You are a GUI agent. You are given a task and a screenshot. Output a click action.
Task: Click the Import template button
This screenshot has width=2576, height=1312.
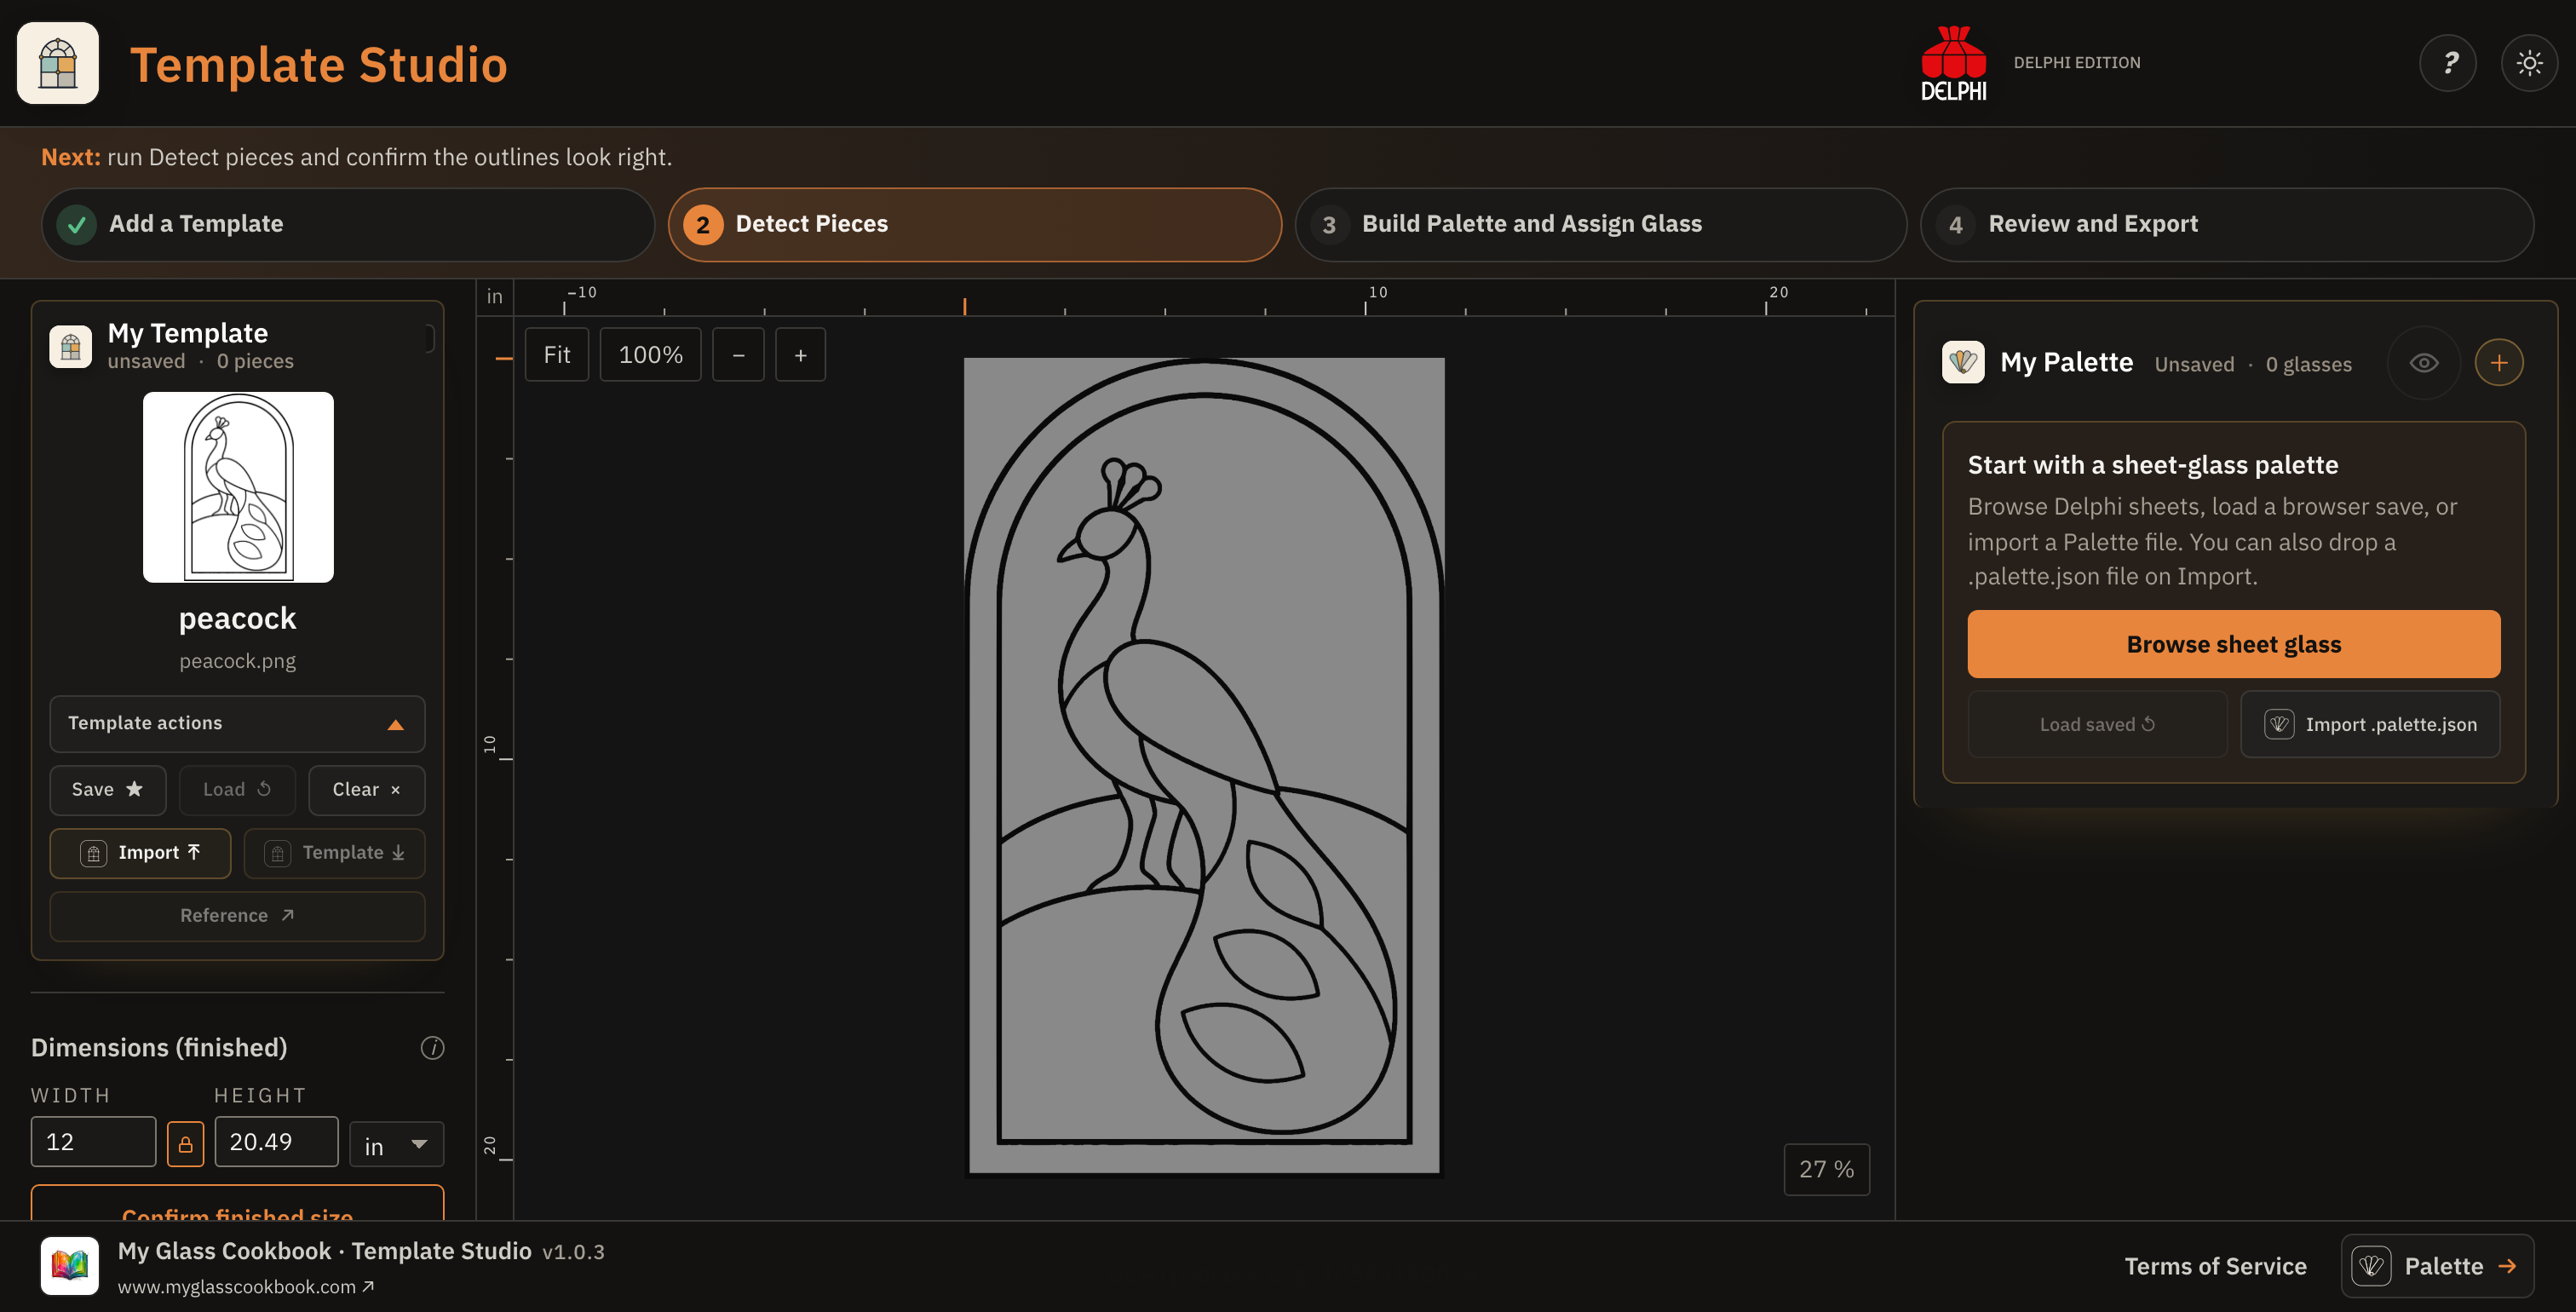pyautogui.click(x=140, y=853)
